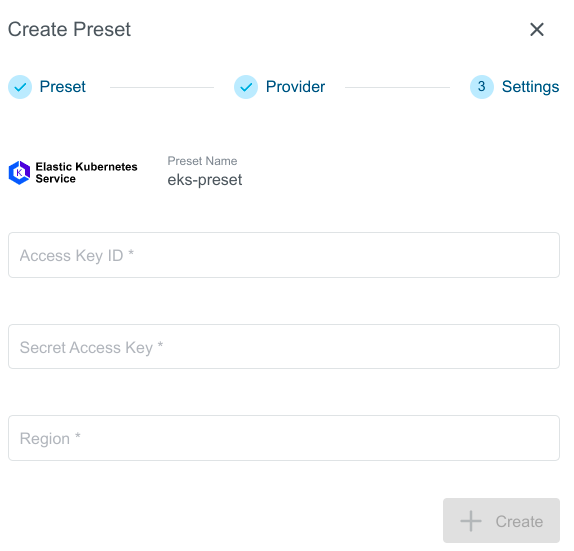Select the Settings step label
Image resolution: width=574 pixels, height=551 pixels.
530,87
